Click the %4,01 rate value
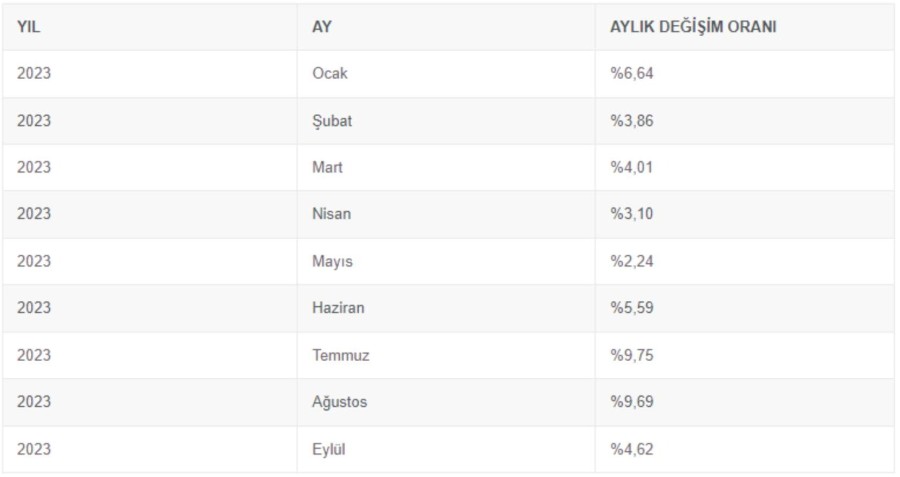900x477 pixels. coord(632,167)
